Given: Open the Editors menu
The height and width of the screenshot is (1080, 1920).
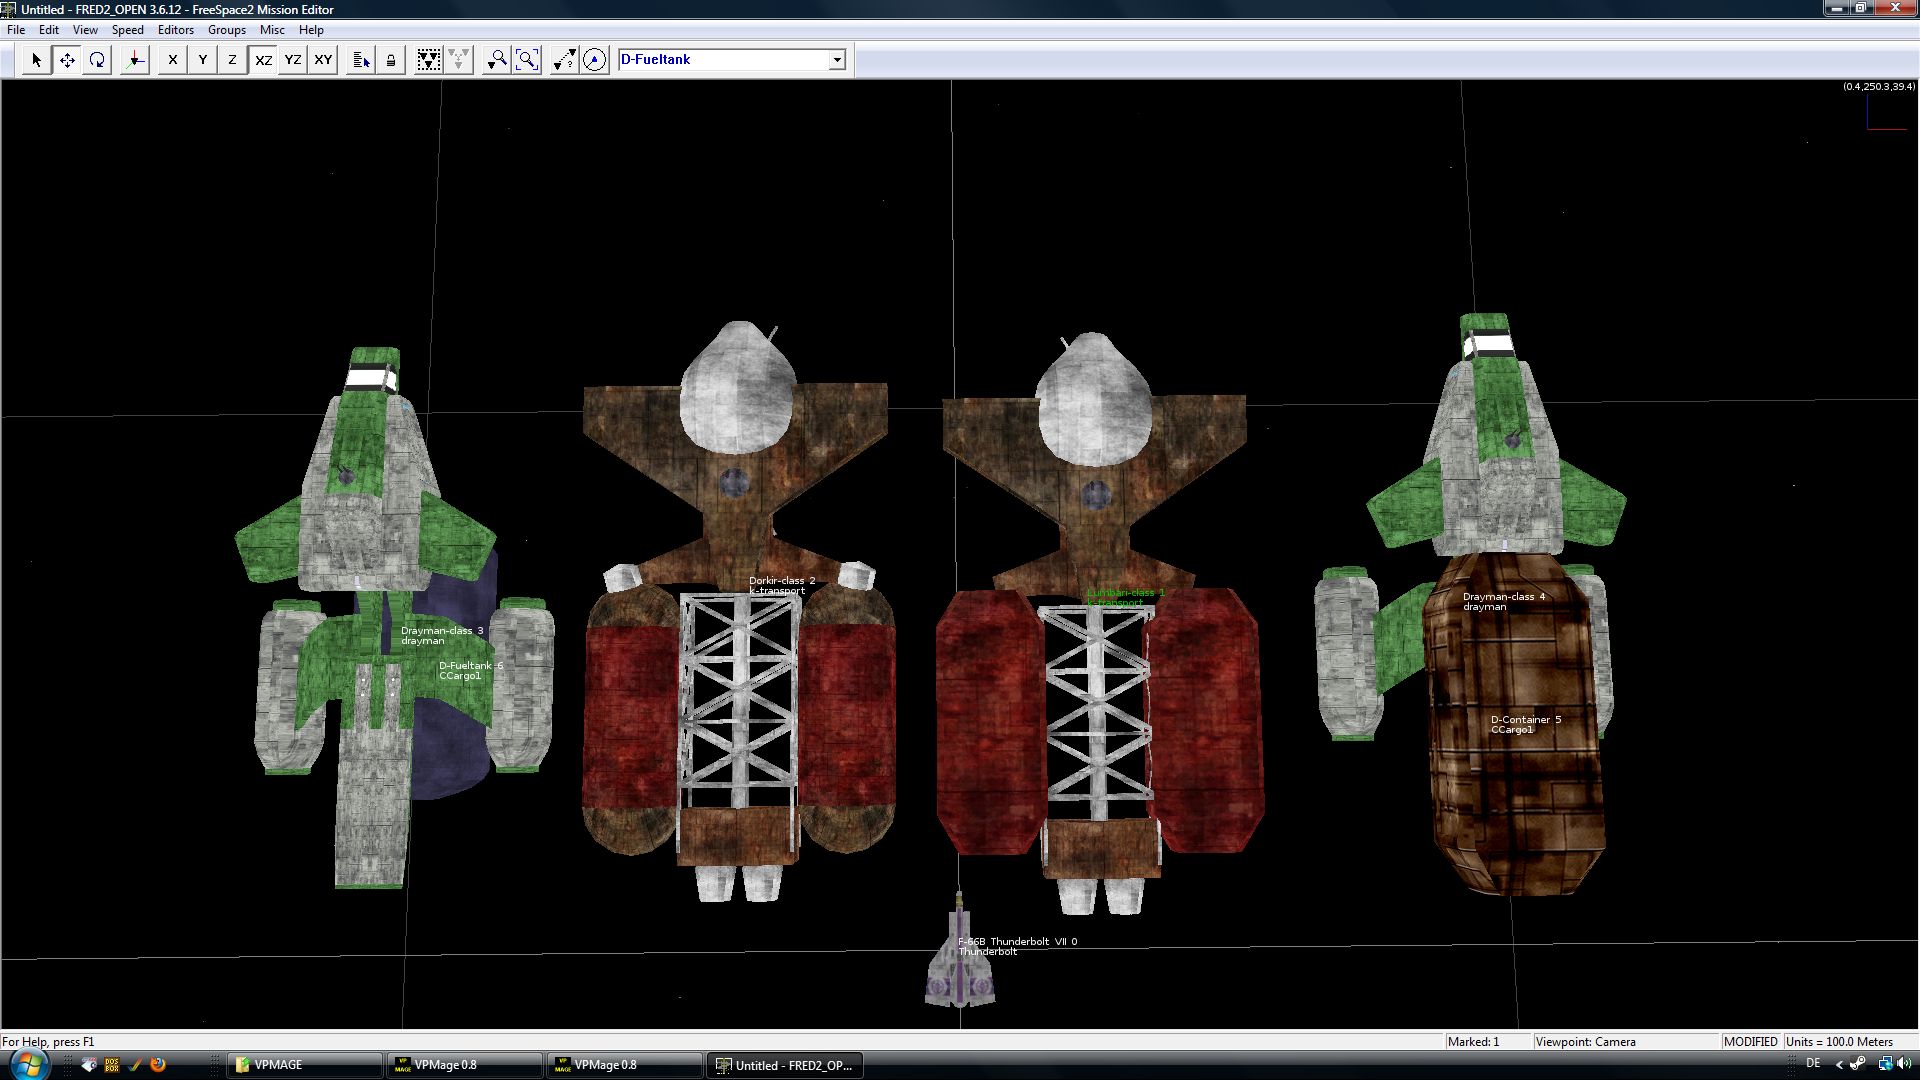Looking at the screenshot, I should click(175, 30).
